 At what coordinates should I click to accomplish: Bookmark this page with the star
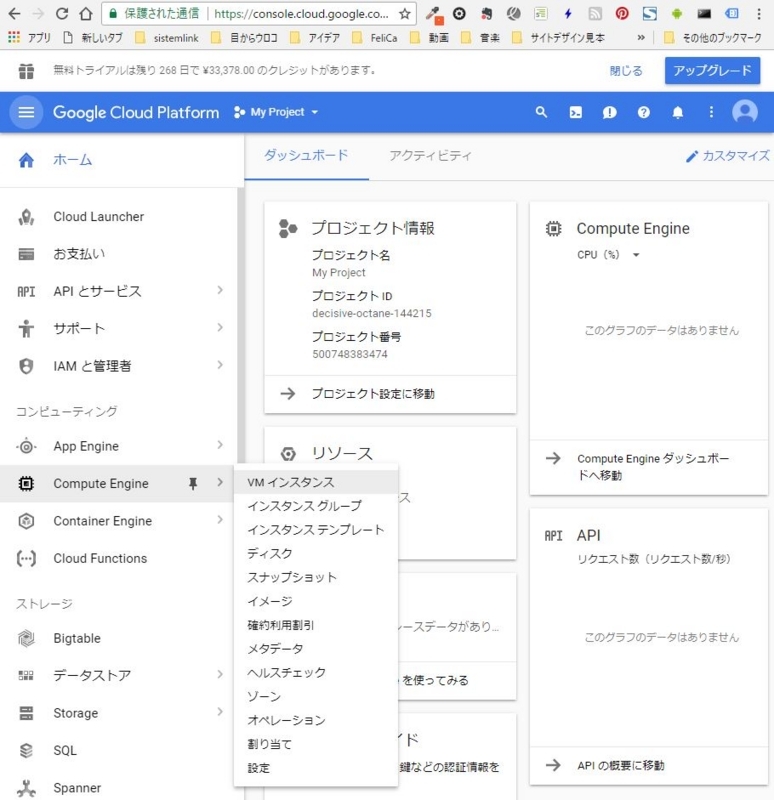(x=405, y=14)
